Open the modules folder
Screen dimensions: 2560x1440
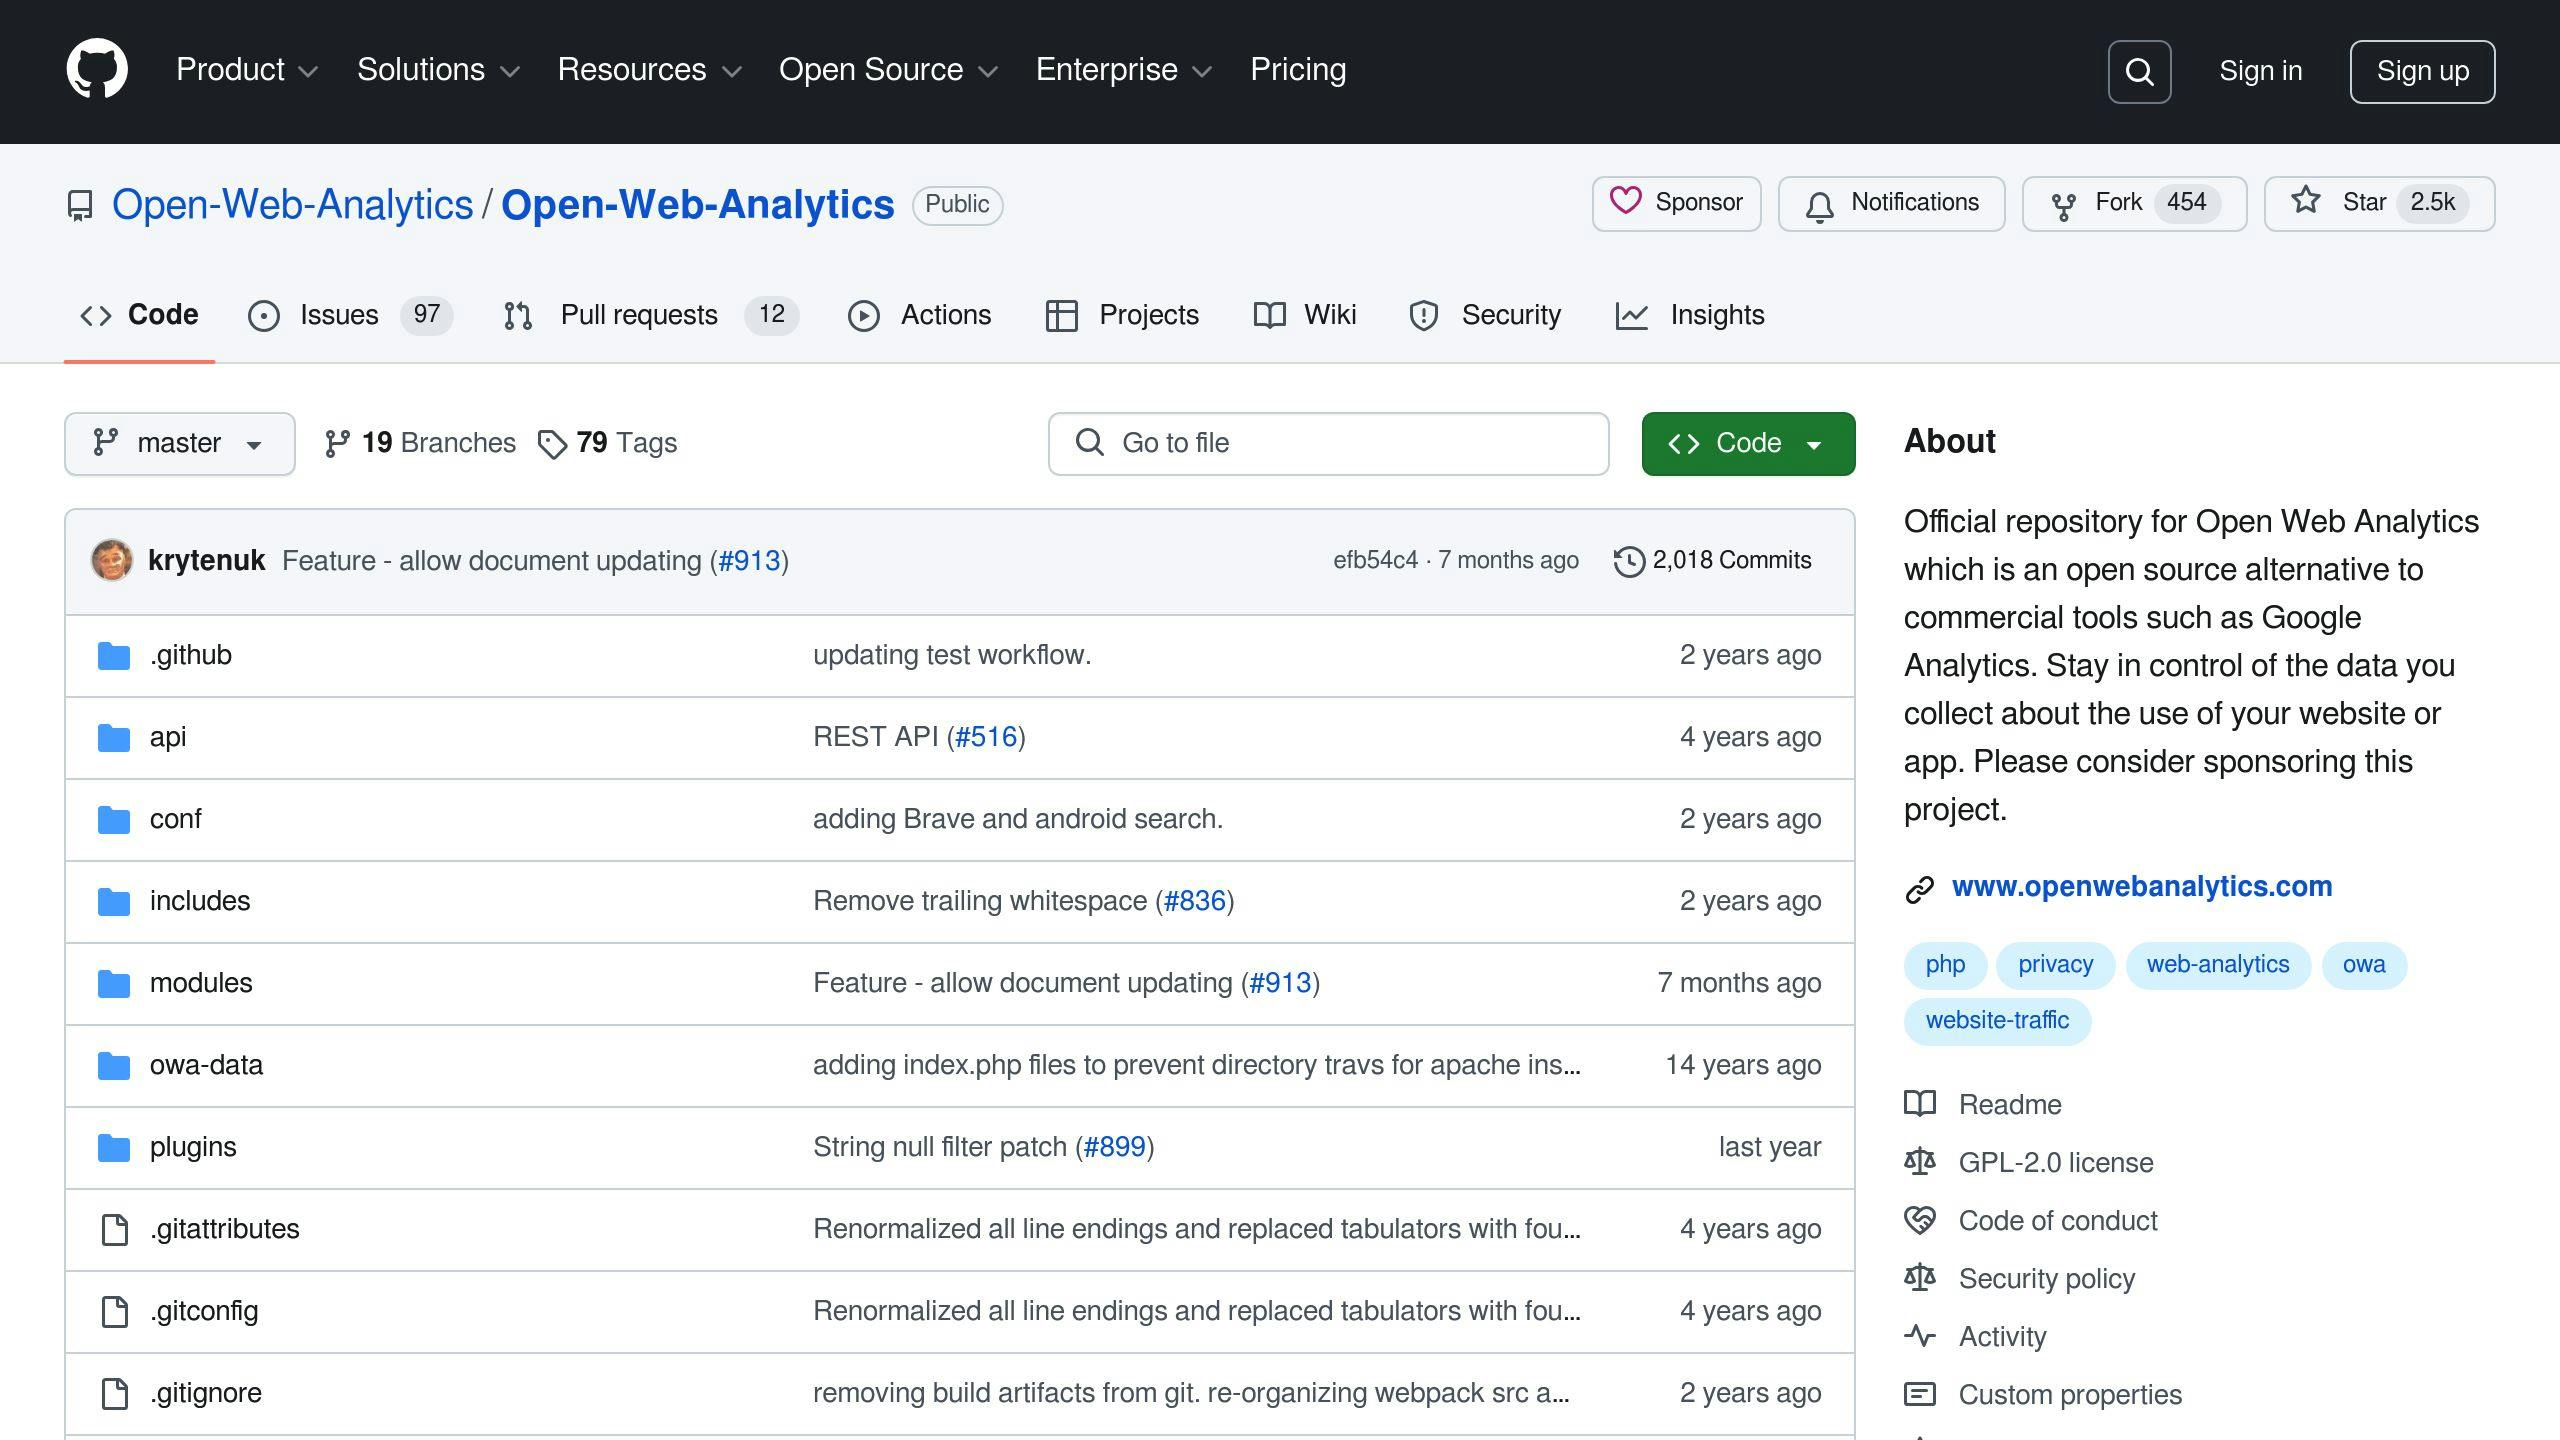(x=200, y=981)
